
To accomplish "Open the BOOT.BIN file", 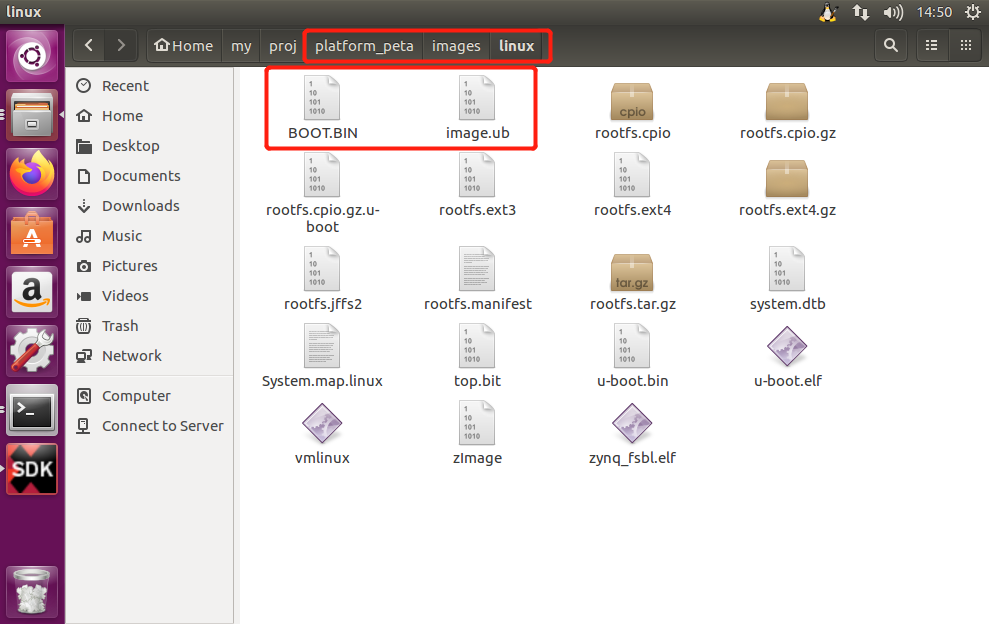I will click(x=322, y=98).
